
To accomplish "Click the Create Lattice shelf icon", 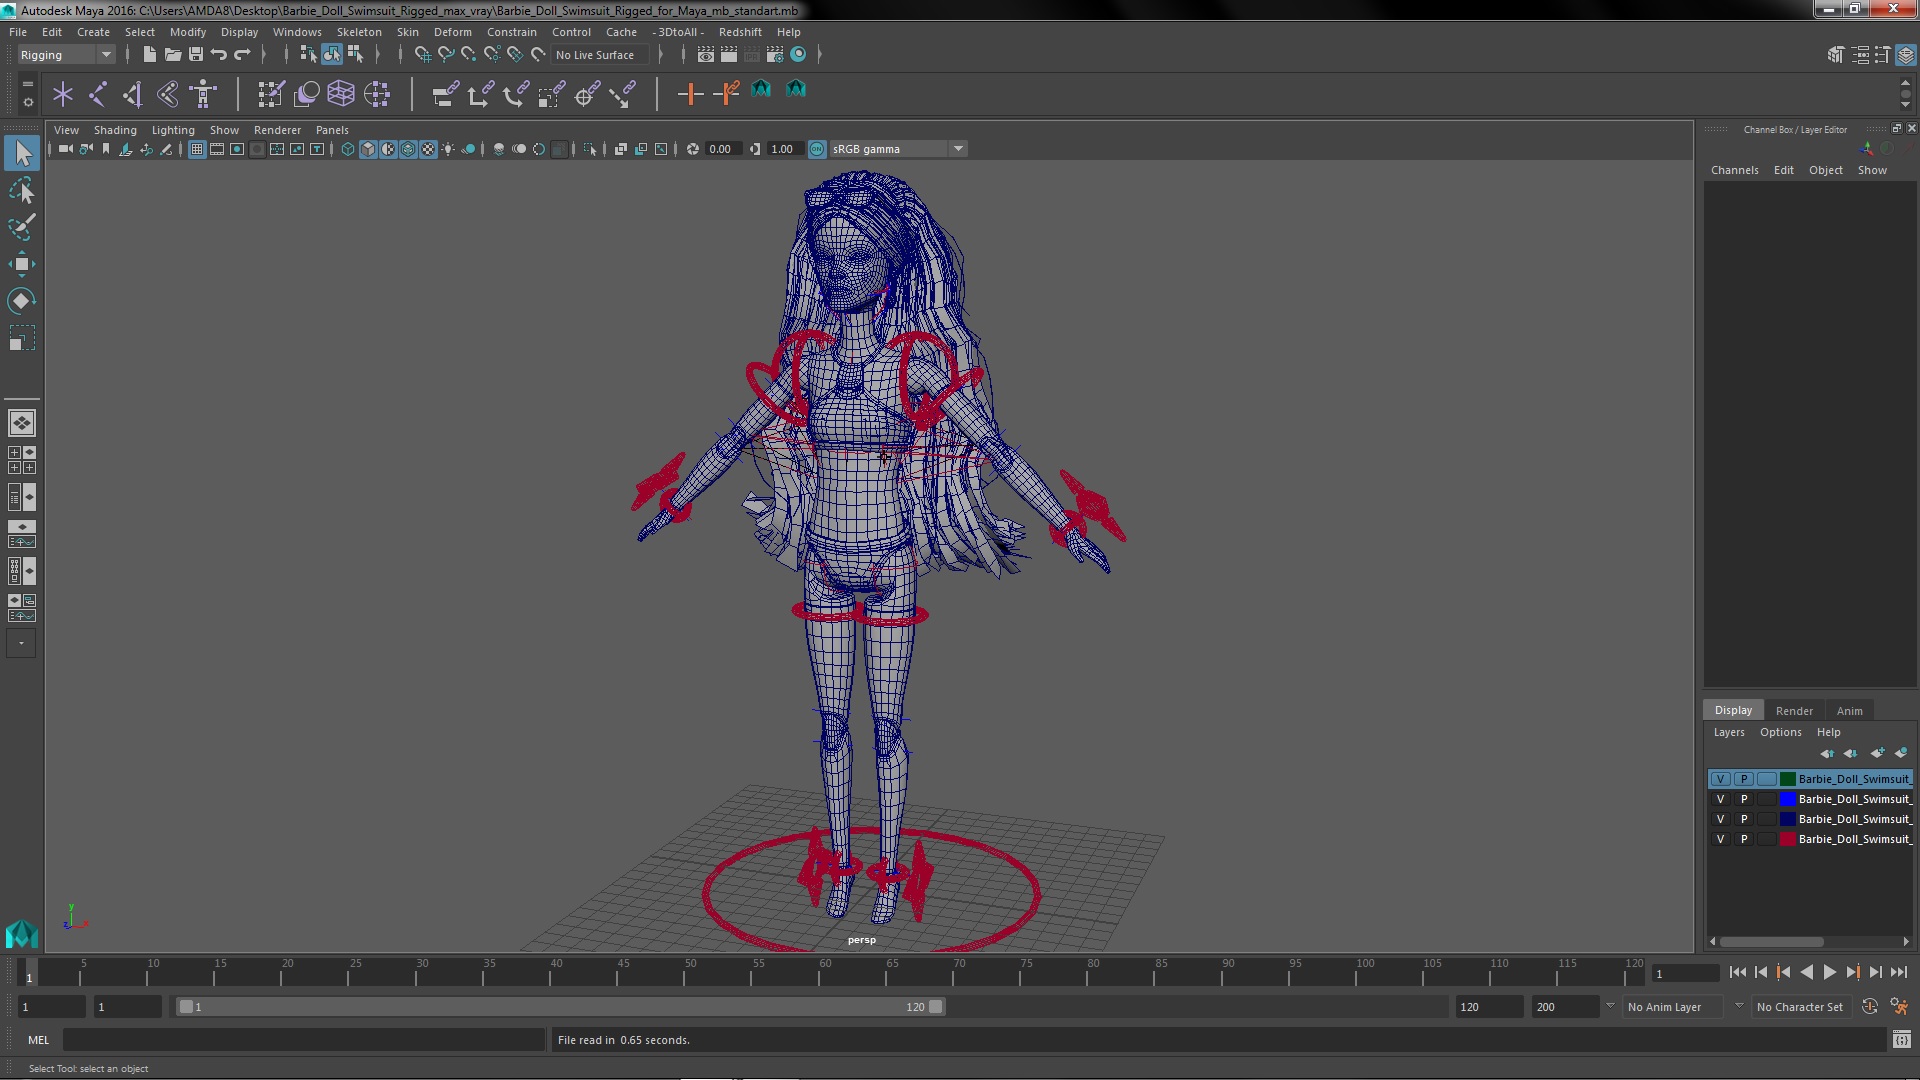I will (x=341, y=94).
